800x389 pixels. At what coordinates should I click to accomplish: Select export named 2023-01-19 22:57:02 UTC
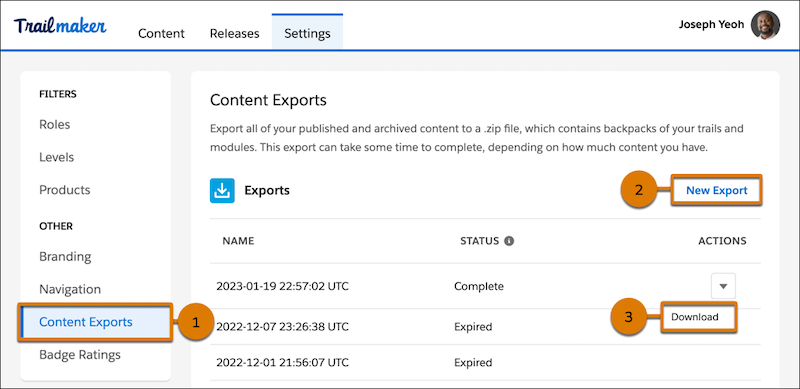(282, 286)
